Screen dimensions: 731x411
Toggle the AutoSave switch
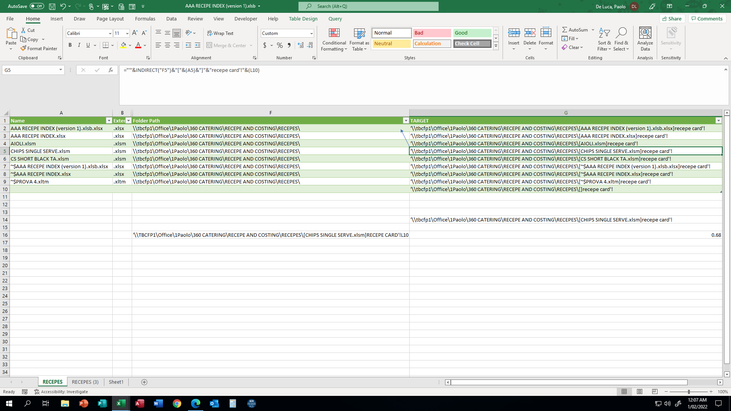(36, 6)
